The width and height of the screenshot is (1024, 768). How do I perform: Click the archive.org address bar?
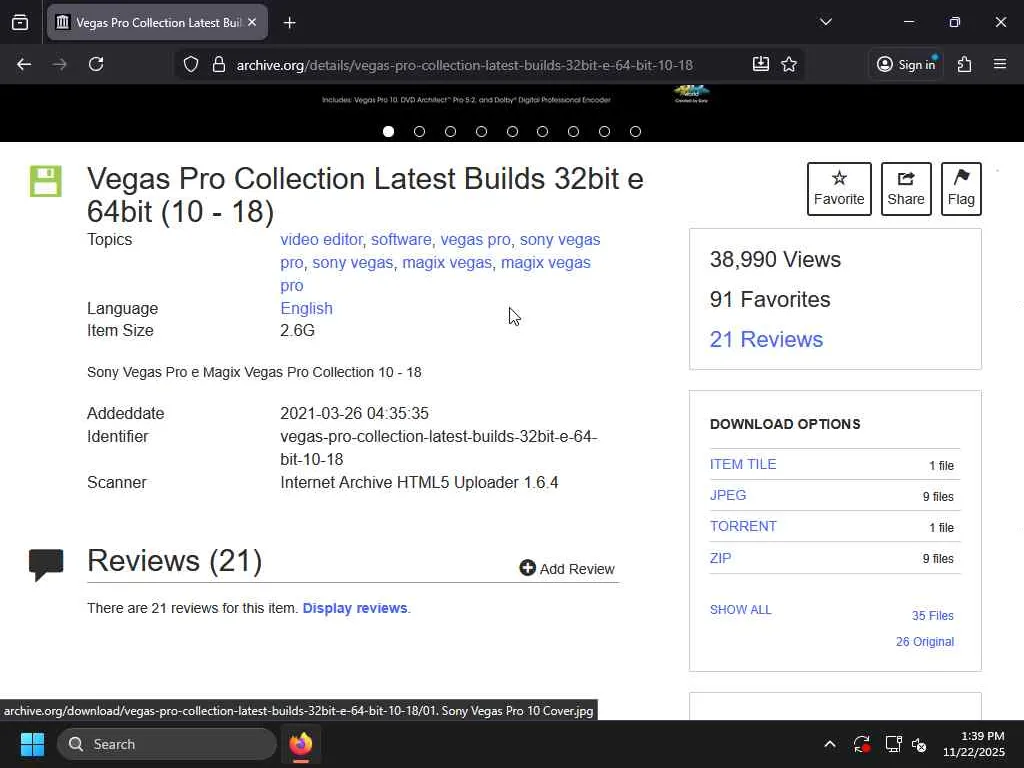[464, 65]
